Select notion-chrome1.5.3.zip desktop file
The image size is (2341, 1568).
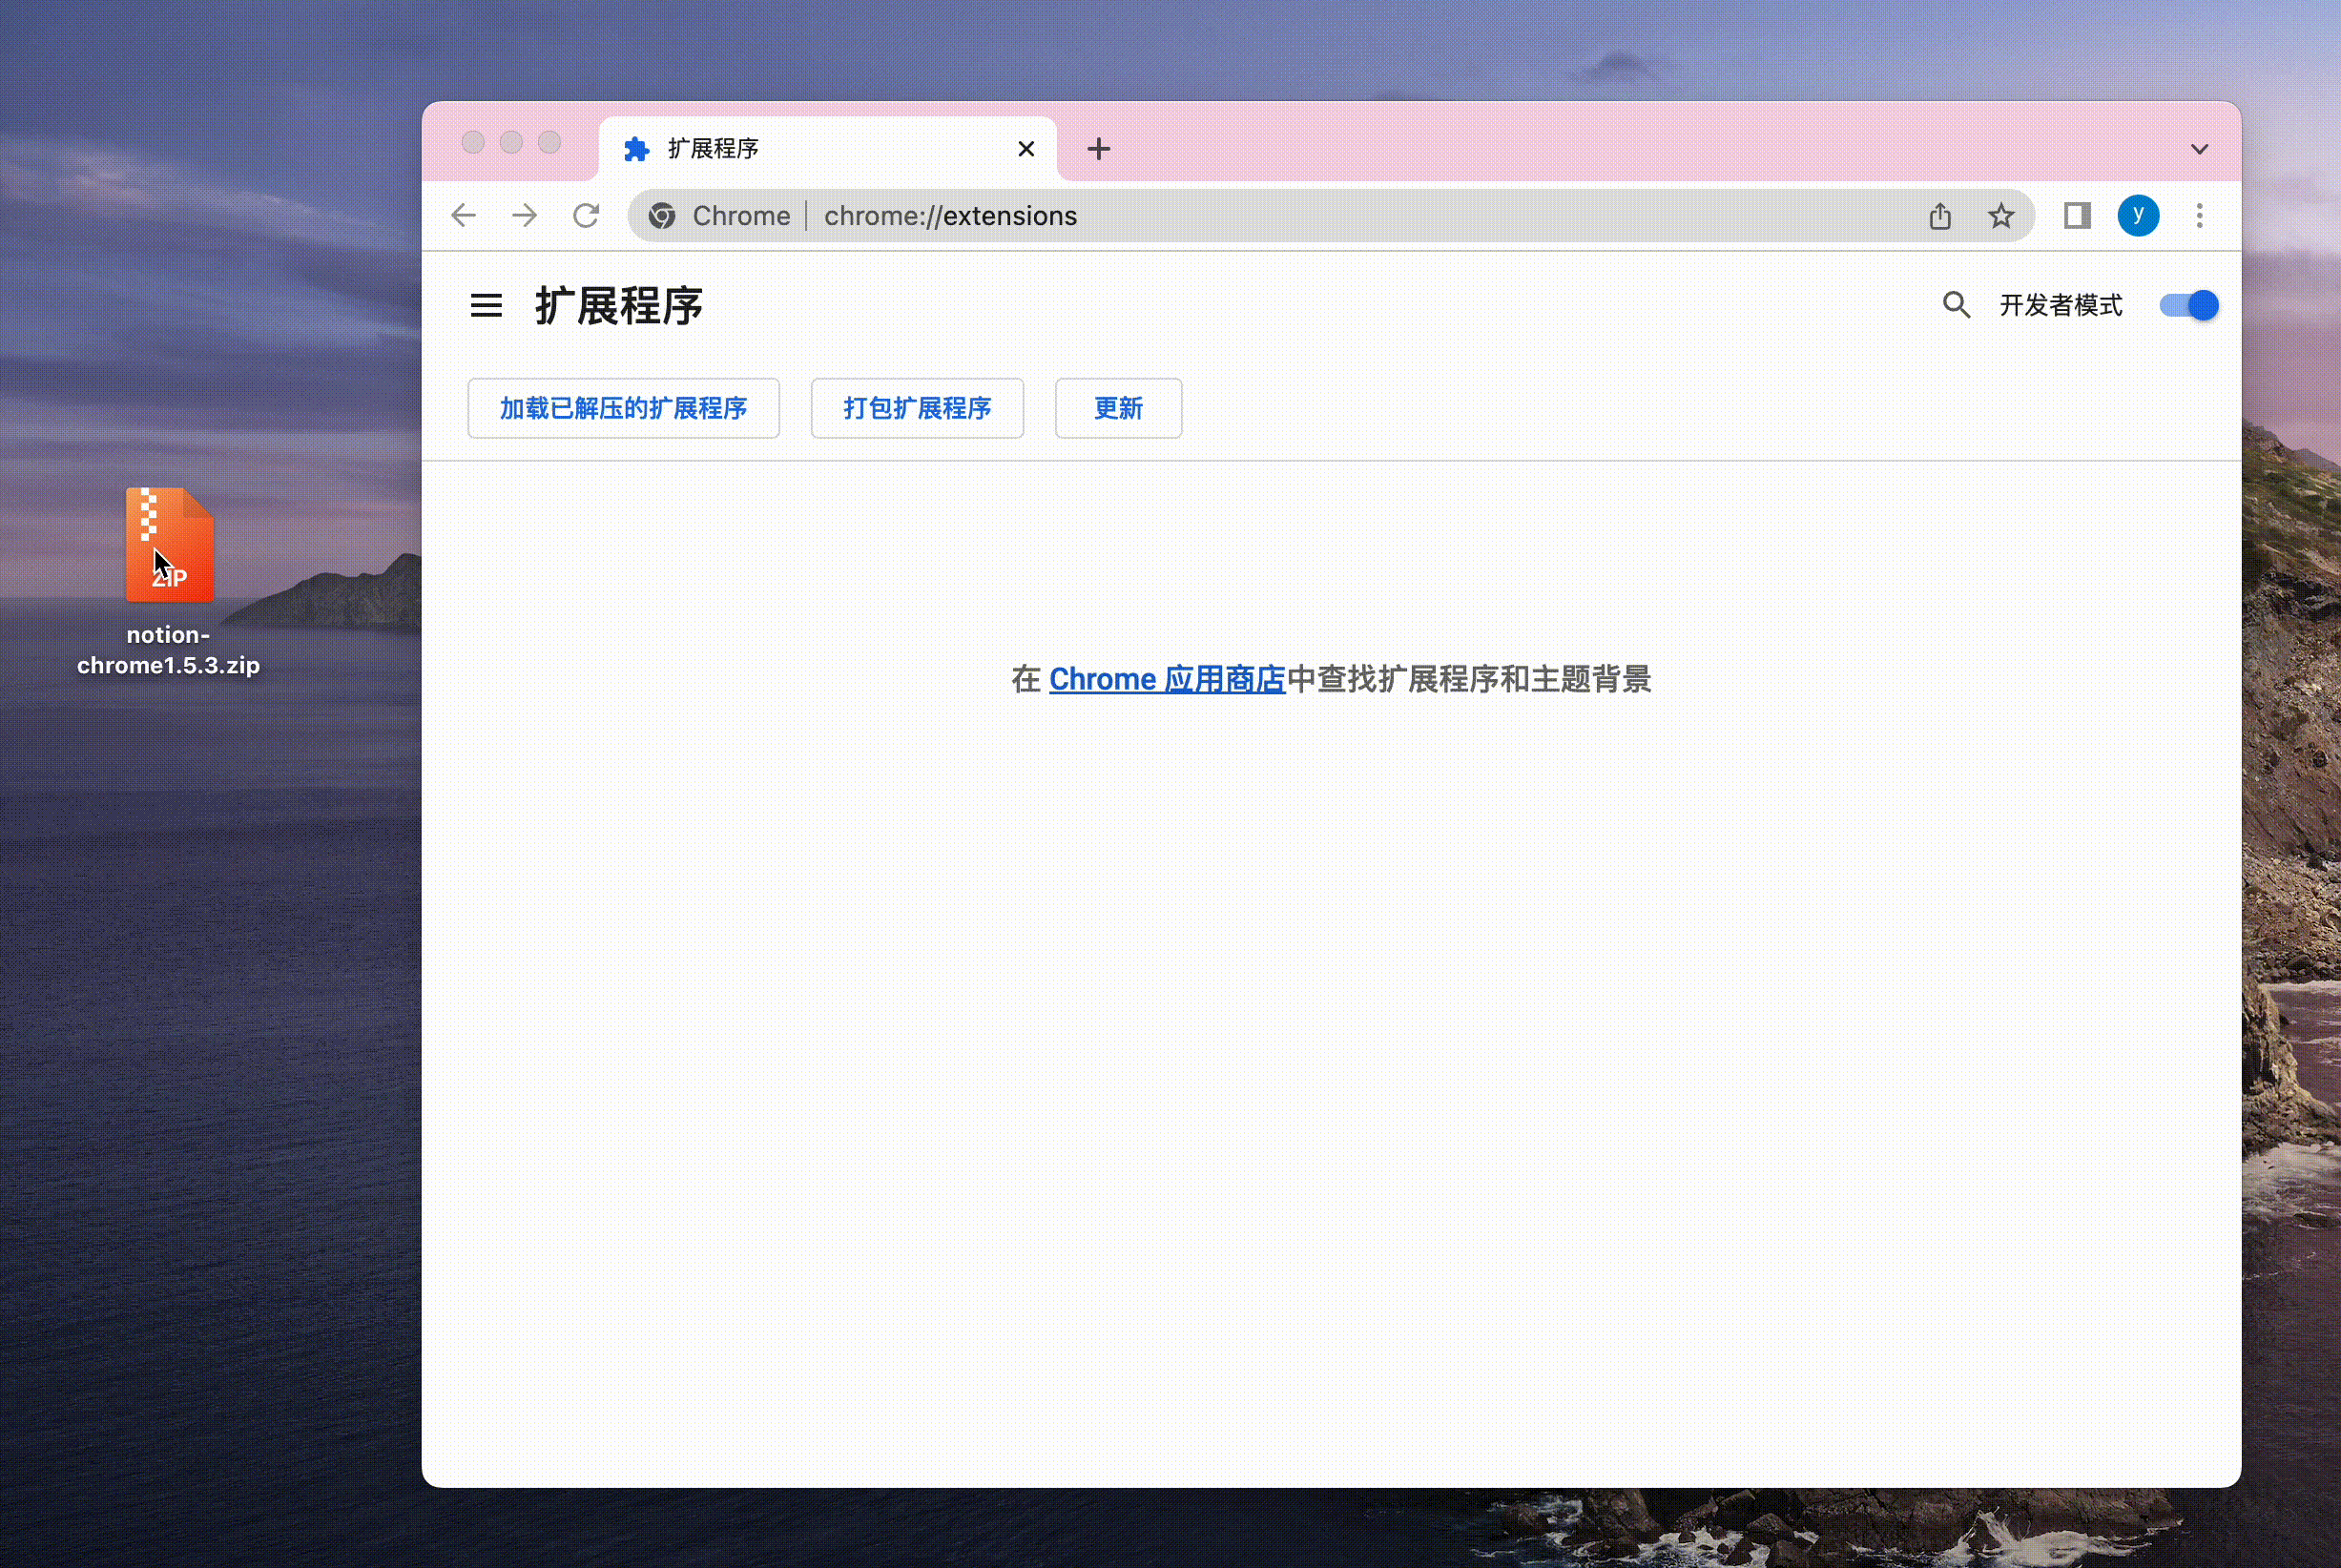[169, 546]
